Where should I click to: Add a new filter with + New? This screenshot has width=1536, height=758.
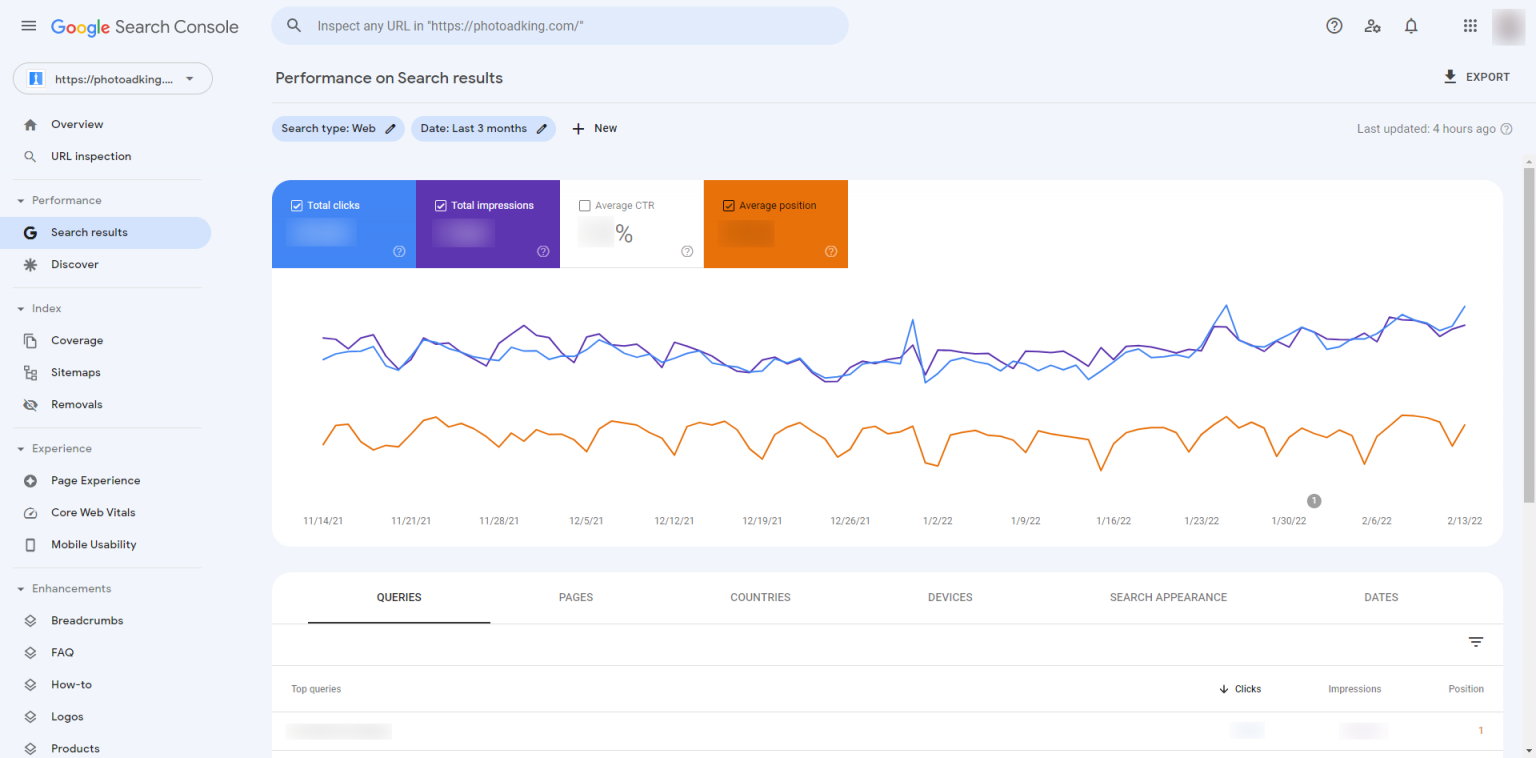point(594,128)
